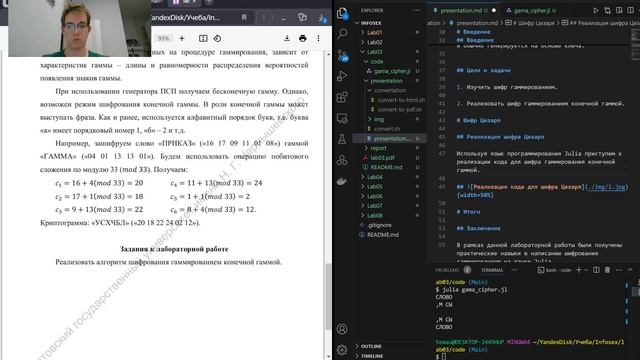
Task: Open changes compare icon in editor toolbar
Action: 607,10
